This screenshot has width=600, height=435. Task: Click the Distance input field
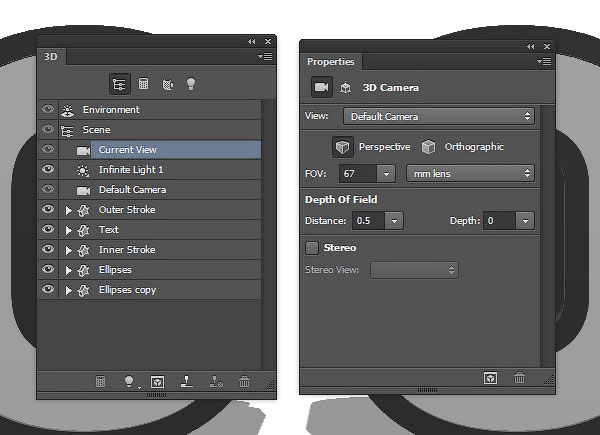(x=369, y=221)
